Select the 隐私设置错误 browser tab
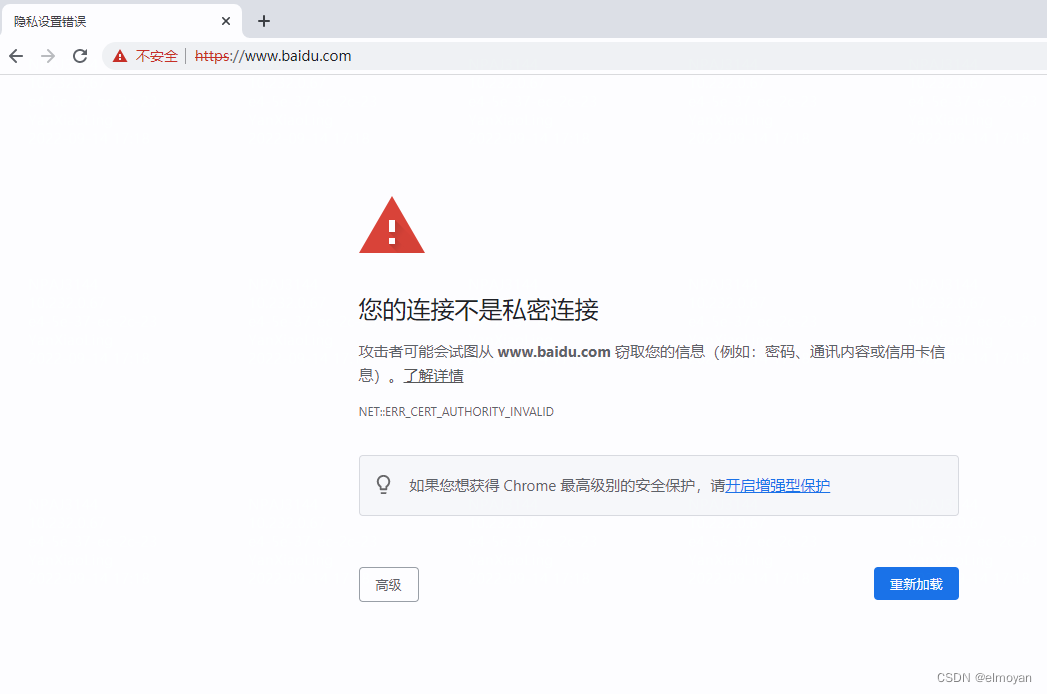Viewport: 1047px width, 694px height. pyautogui.click(x=121, y=21)
